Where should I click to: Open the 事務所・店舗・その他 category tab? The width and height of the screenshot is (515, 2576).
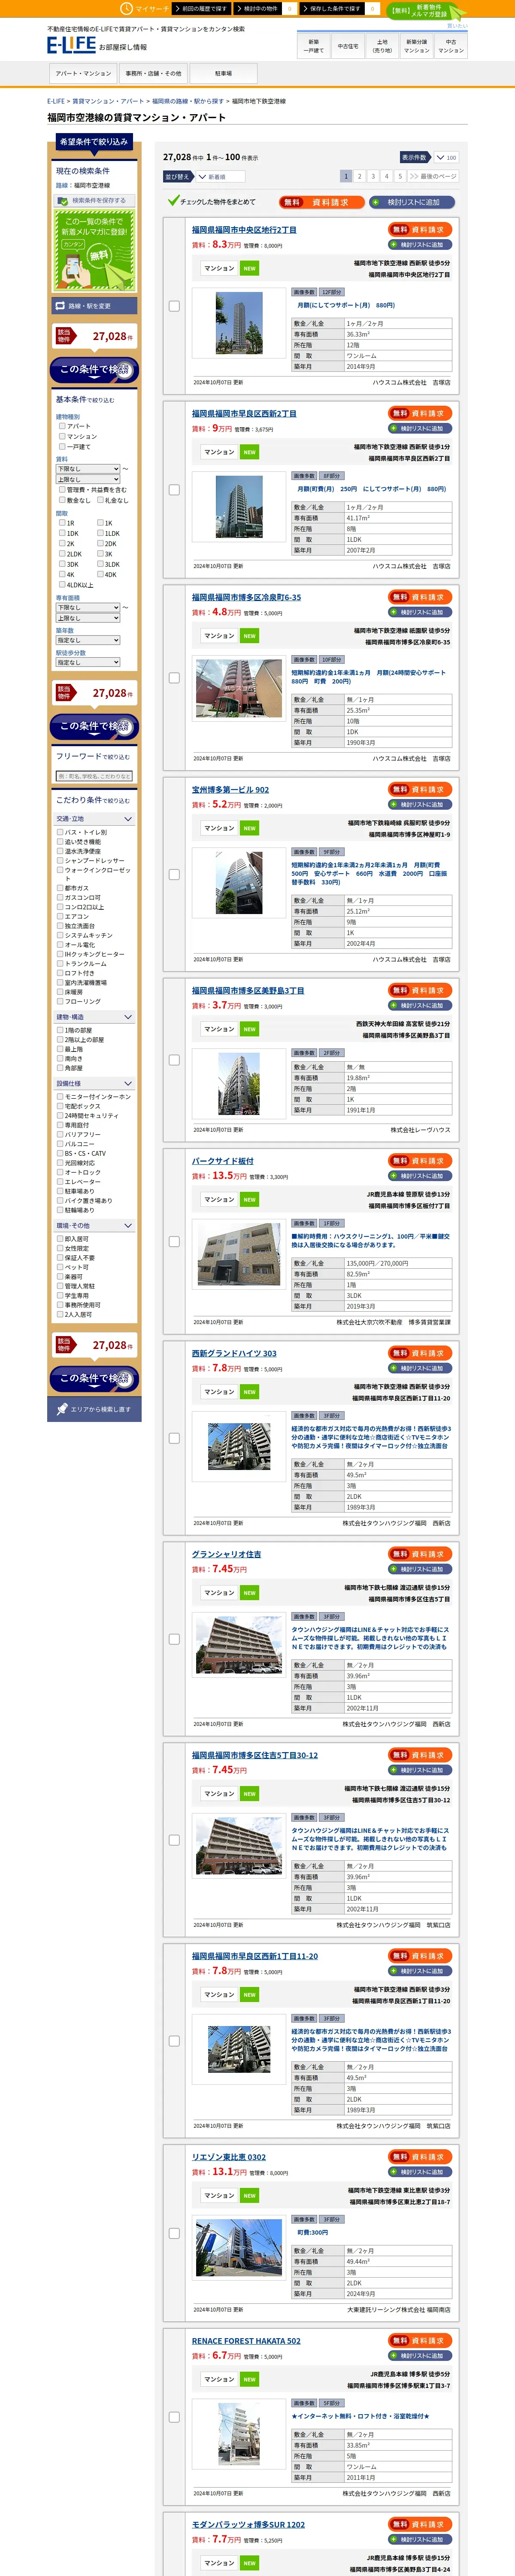point(154,73)
